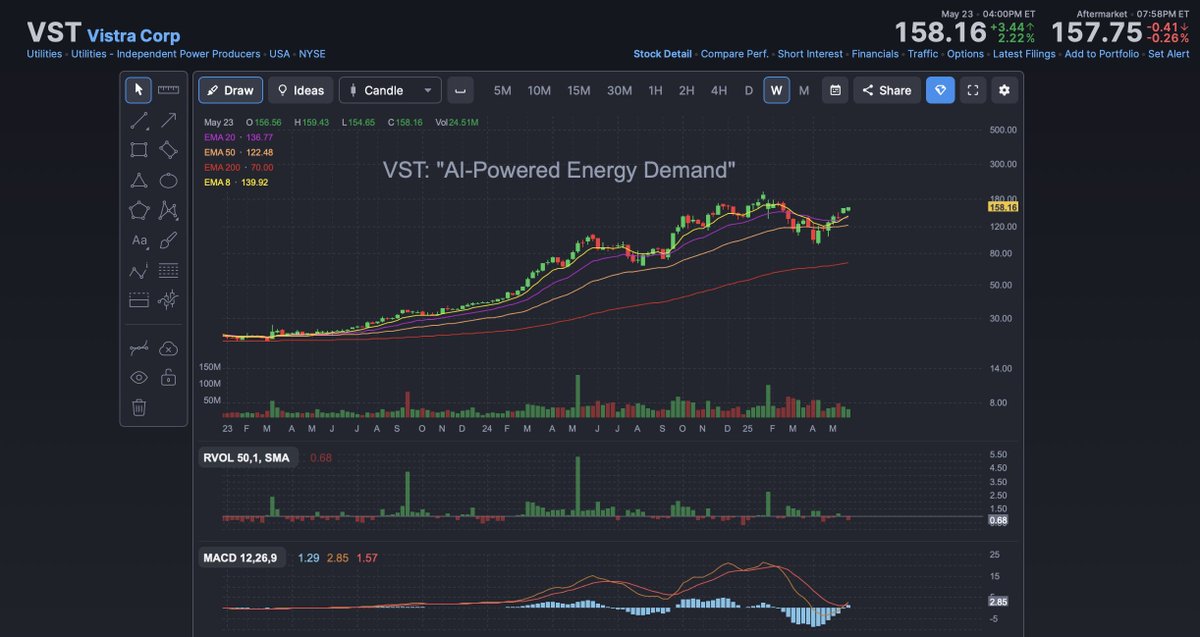Image resolution: width=1200 pixels, height=637 pixels.
Task: Open the Short Interest tab
Action: [810, 53]
